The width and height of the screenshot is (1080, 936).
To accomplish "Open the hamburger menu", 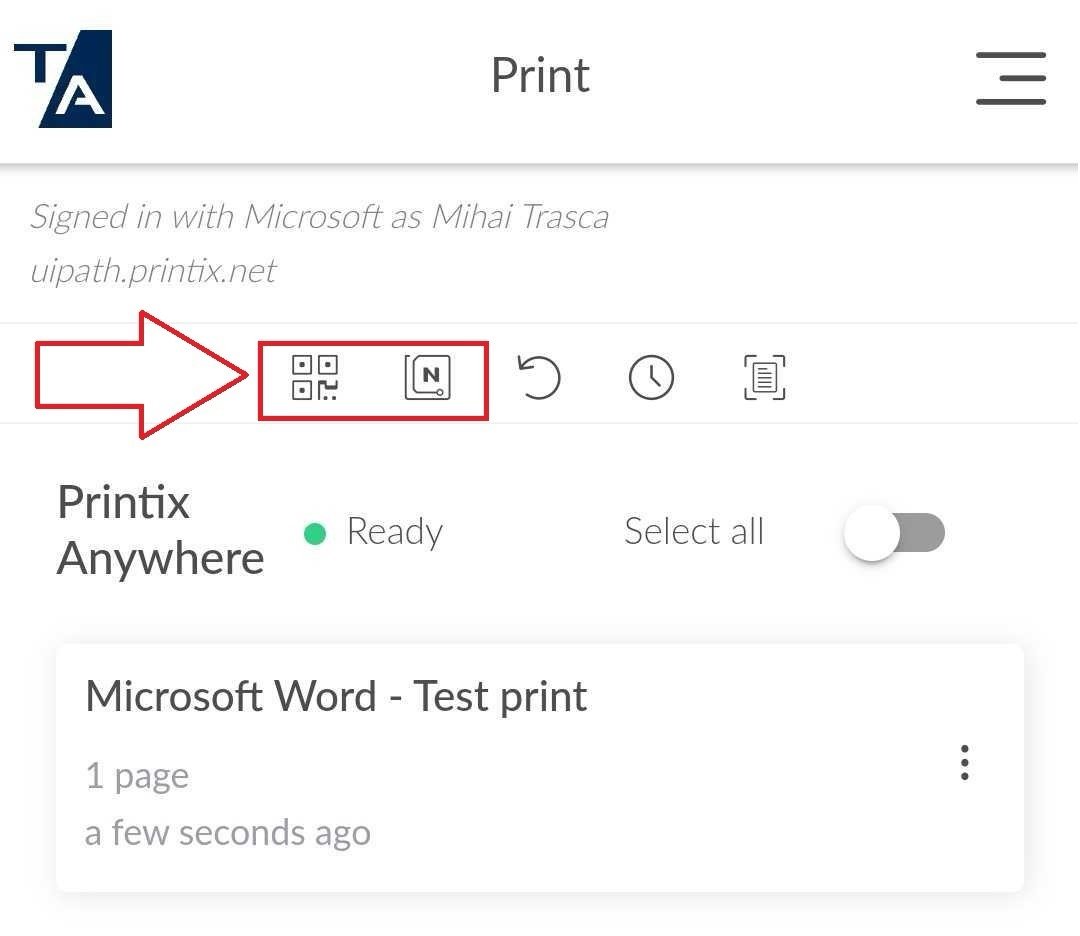I will click(x=1010, y=78).
